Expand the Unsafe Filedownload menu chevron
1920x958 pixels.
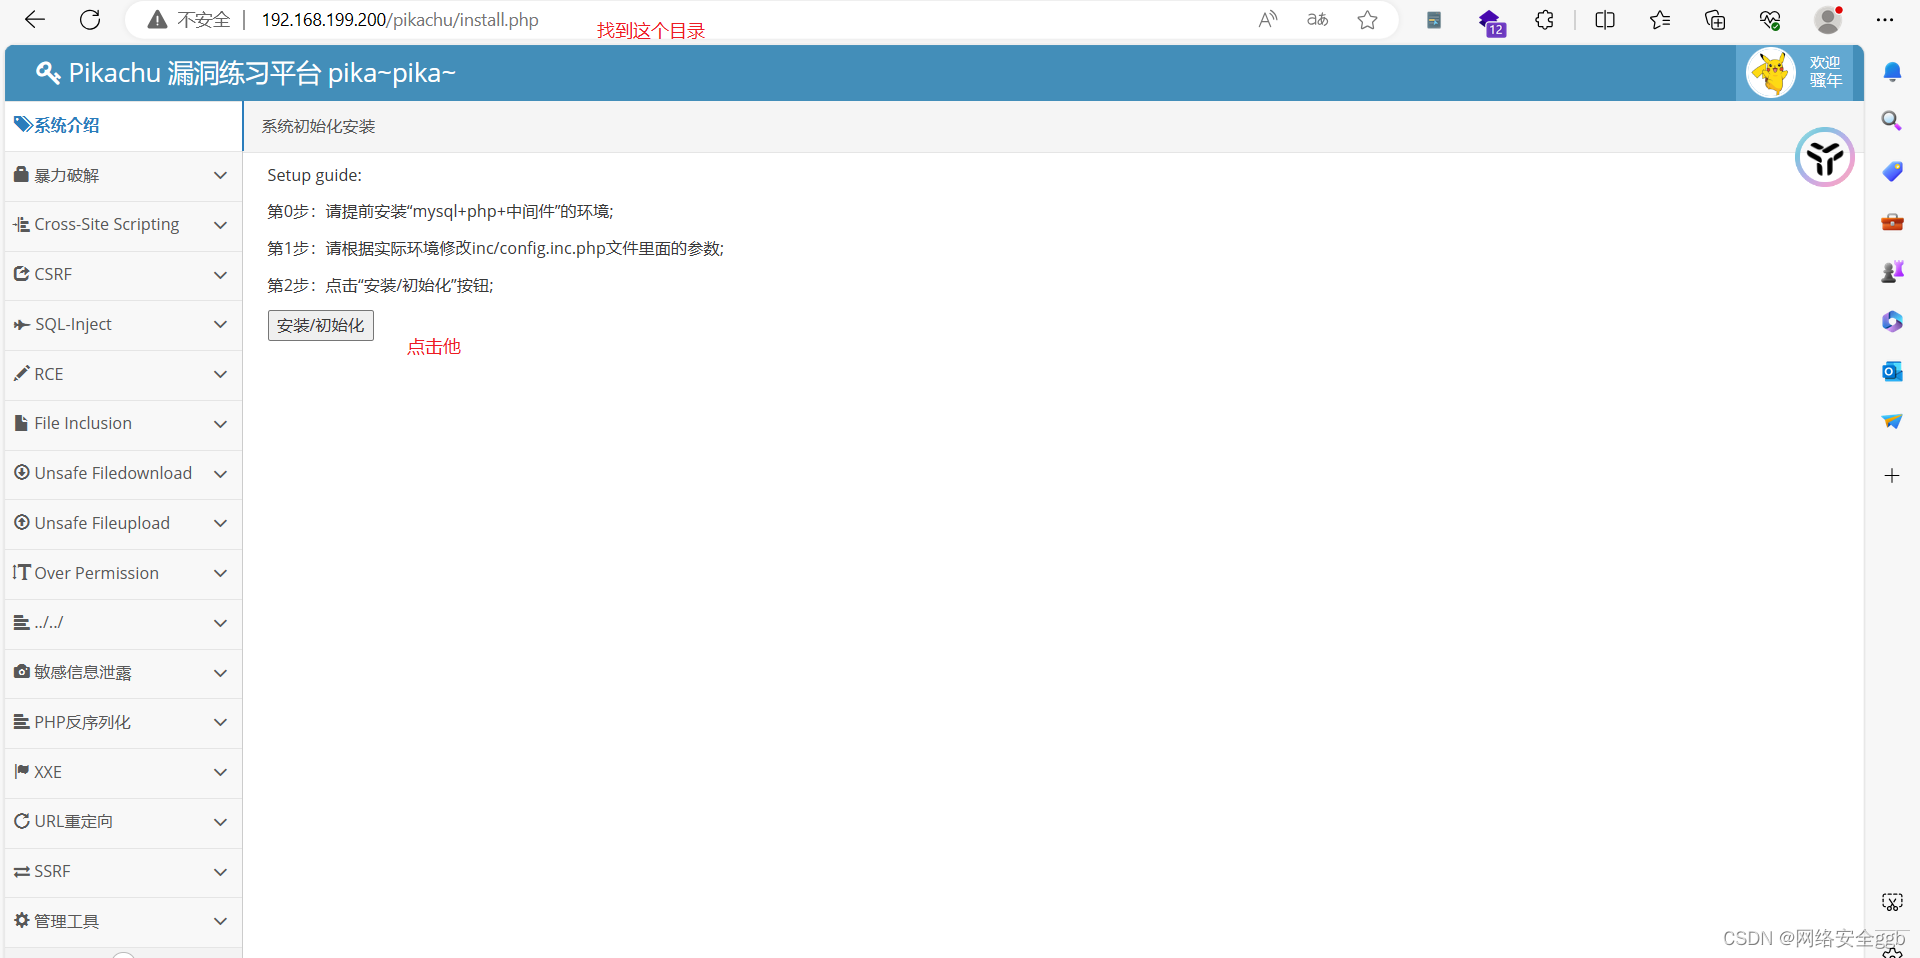coord(221,473)
